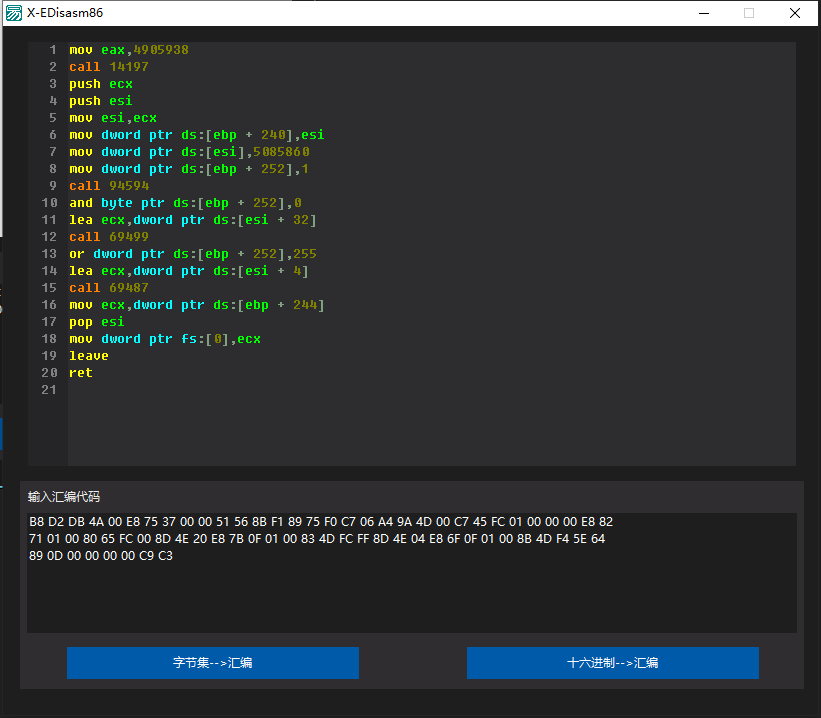Screen dimensions: 821x718
Task: Select line 'mov eax,4905938'
Action: 129,50
